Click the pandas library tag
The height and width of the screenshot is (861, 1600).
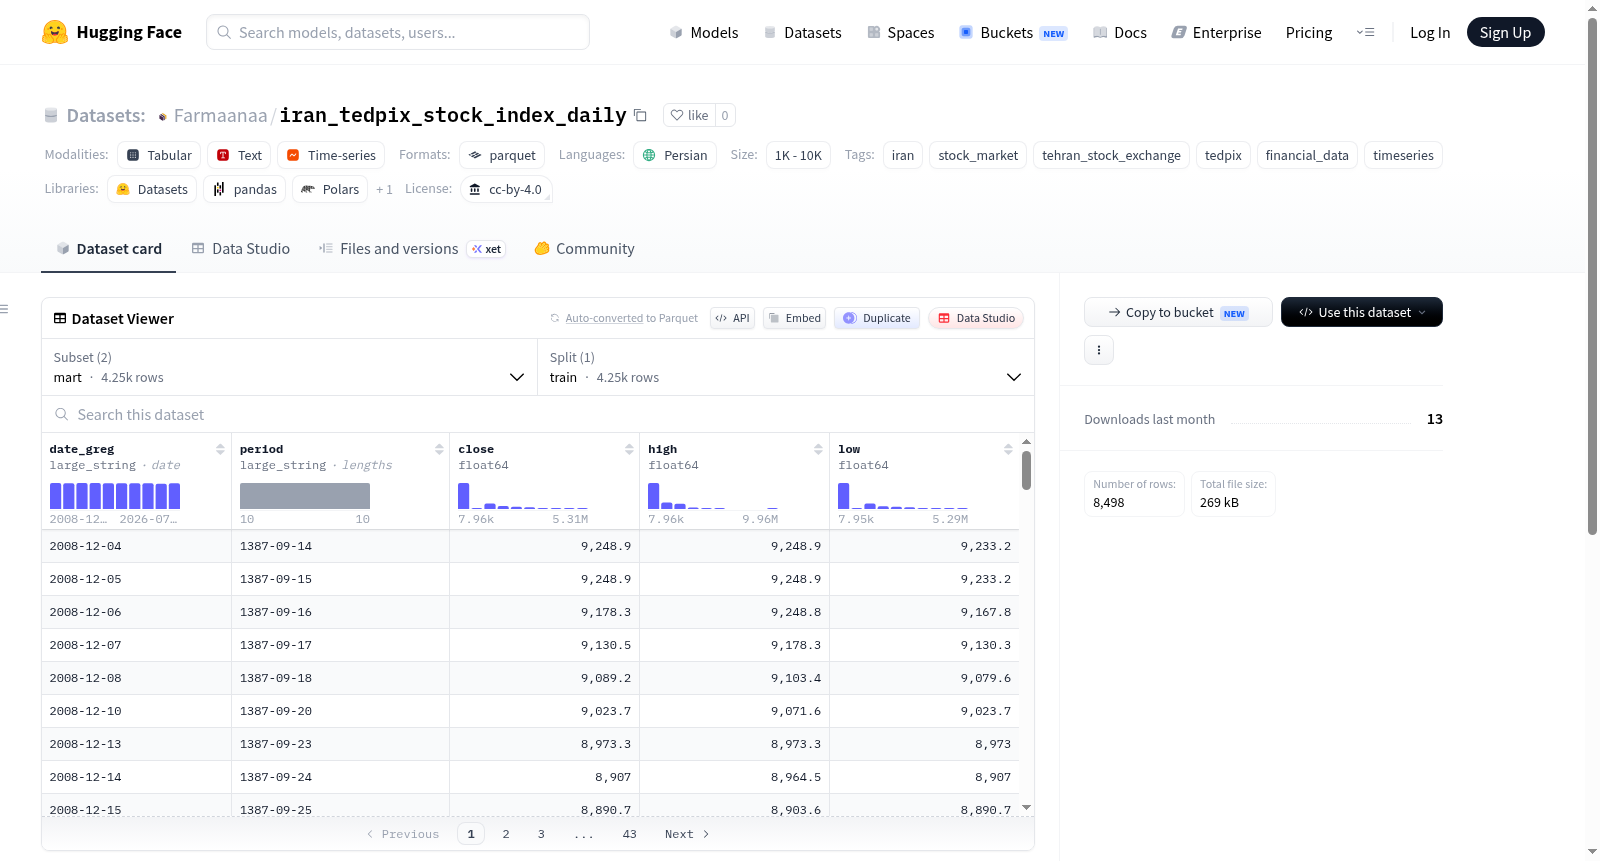click(245, 189)
